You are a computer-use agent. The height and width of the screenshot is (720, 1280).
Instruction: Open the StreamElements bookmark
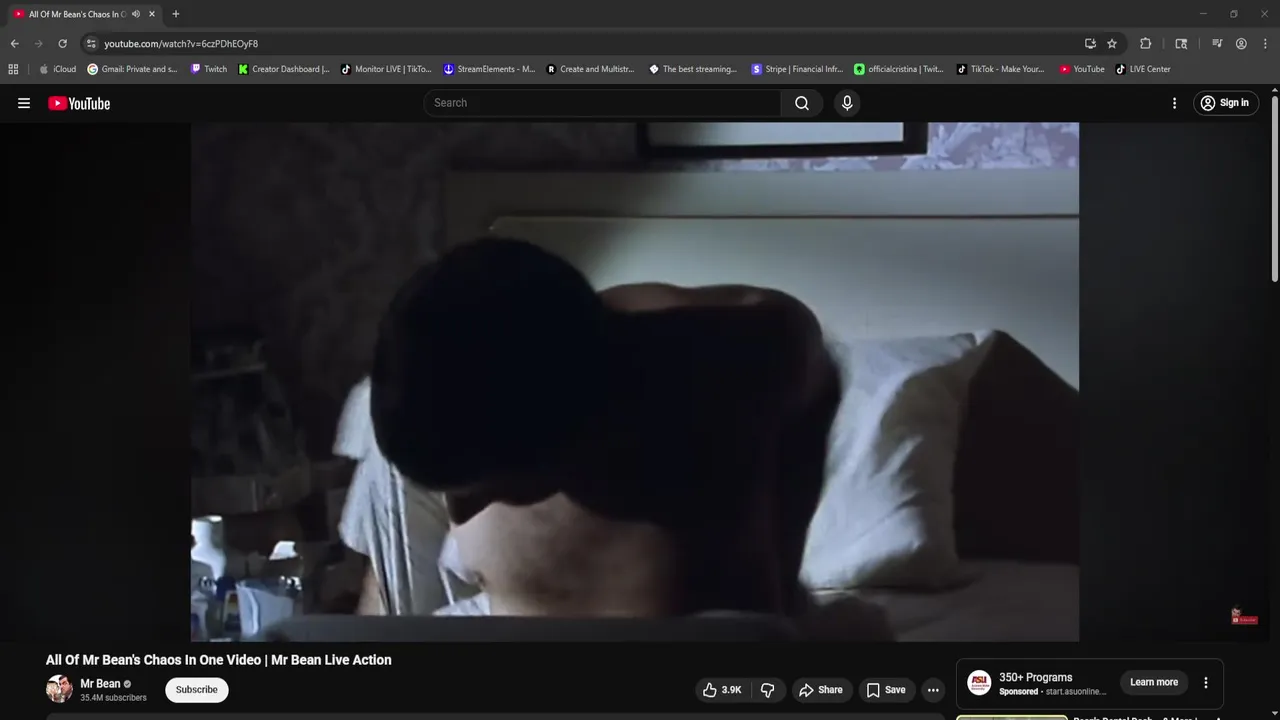(x=489, y=69)
